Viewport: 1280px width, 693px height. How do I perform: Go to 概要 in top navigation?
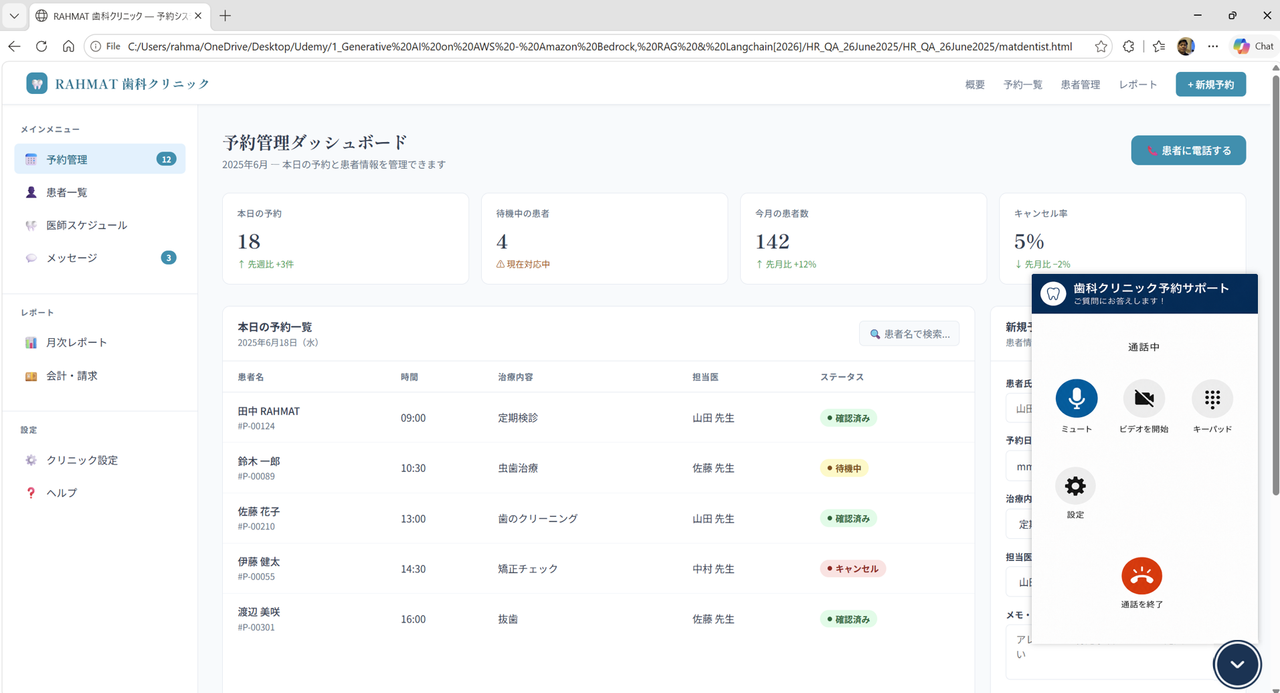click(x=975, y=85)
